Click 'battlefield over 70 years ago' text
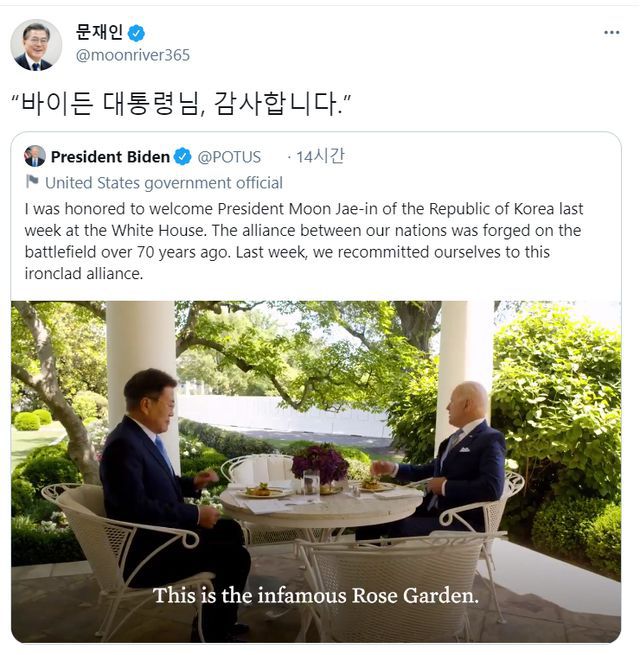 click(130, 252)
